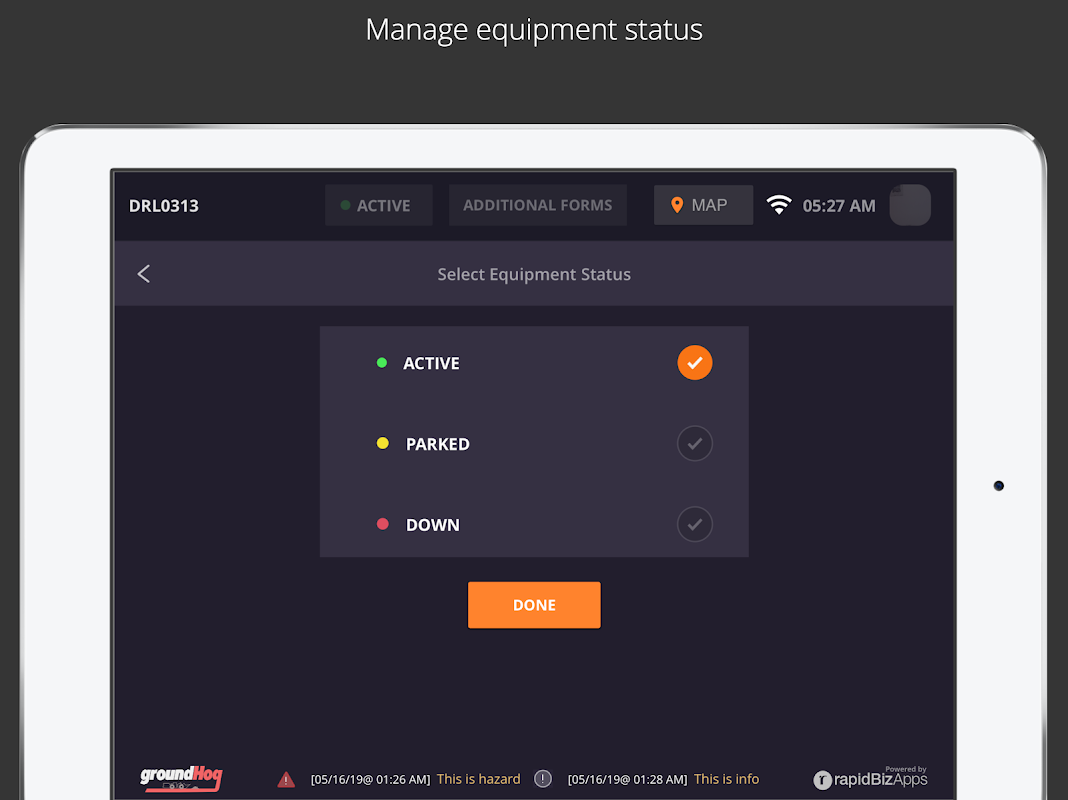Open the ACTIVE status button in header

[x=379, y=205]
